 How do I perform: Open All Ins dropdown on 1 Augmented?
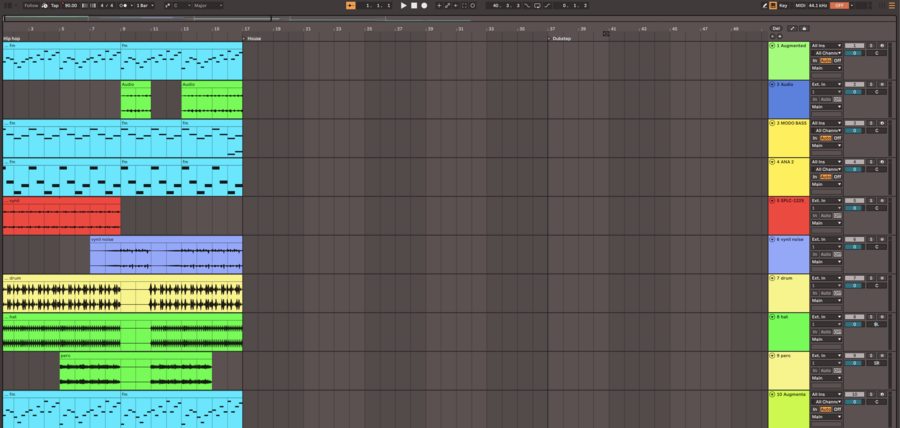coord(826,45)
